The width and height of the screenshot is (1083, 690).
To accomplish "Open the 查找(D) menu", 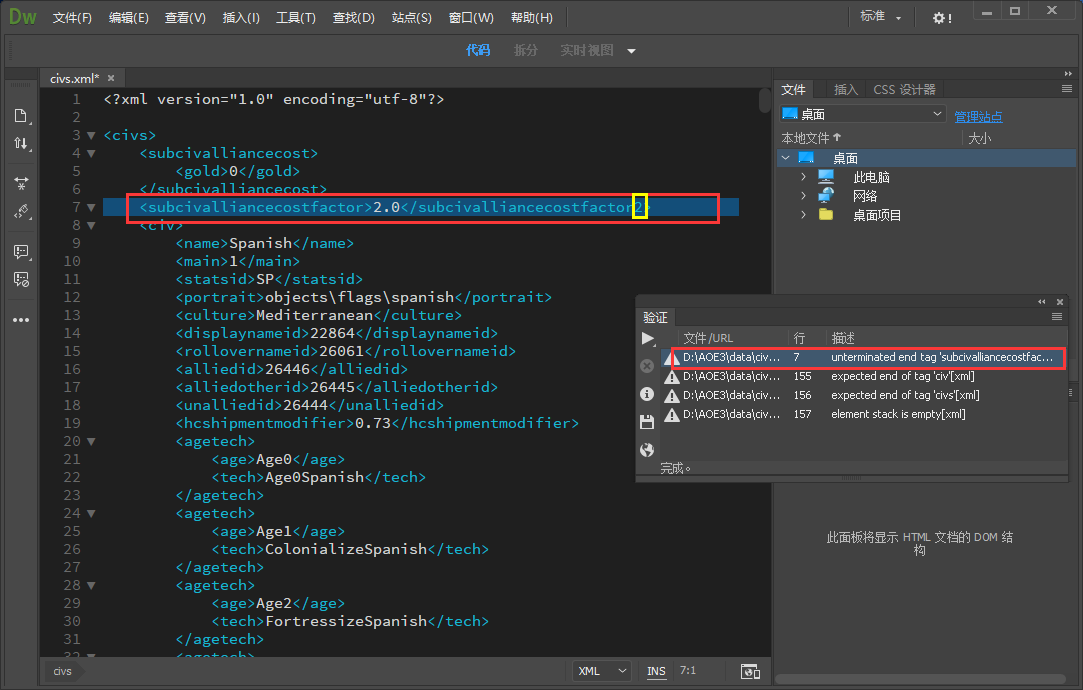I will click(x=354, y=18).
